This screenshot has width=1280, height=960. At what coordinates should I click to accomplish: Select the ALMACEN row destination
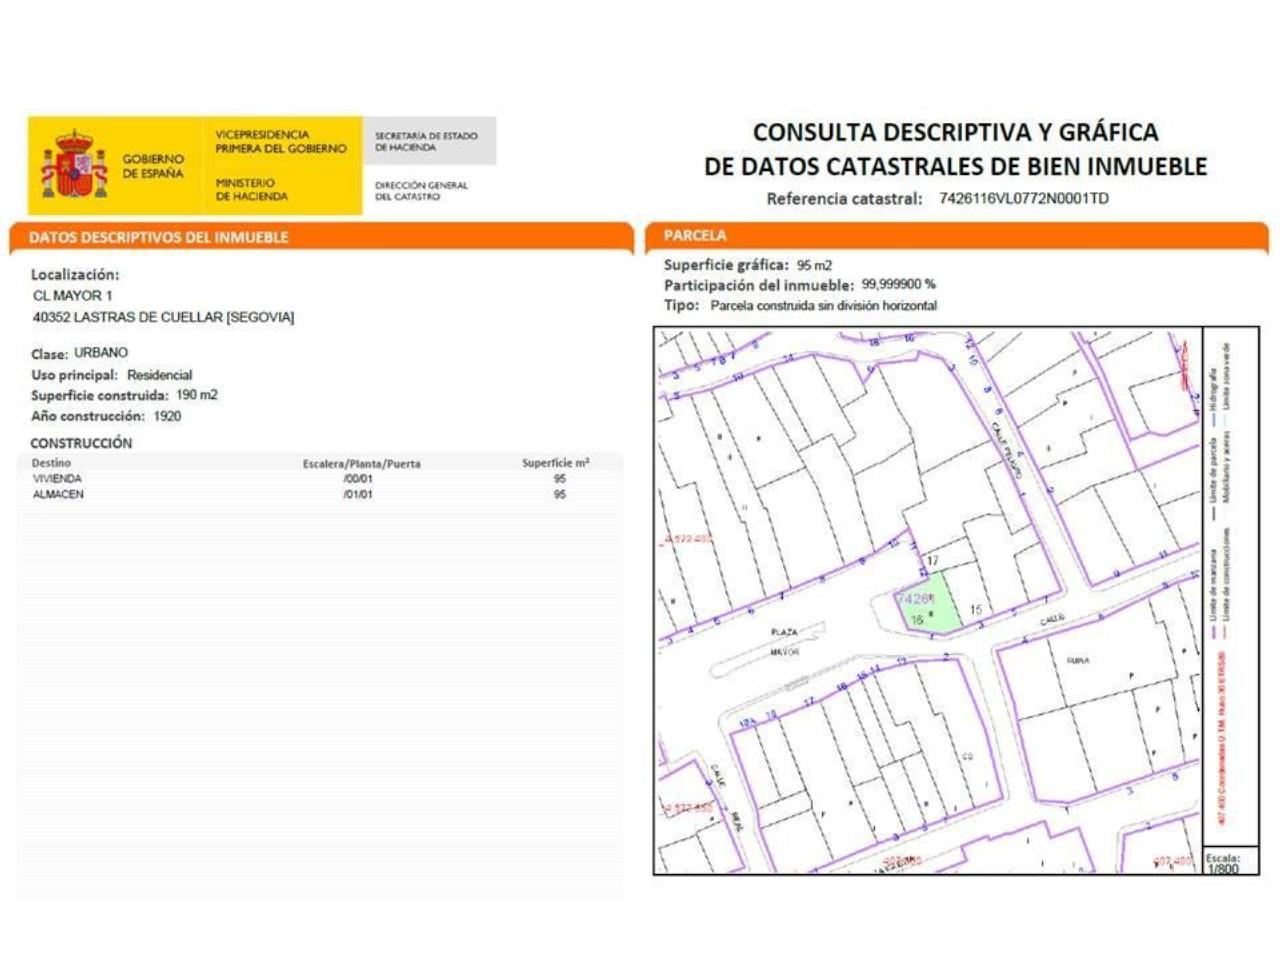point(59,495)
